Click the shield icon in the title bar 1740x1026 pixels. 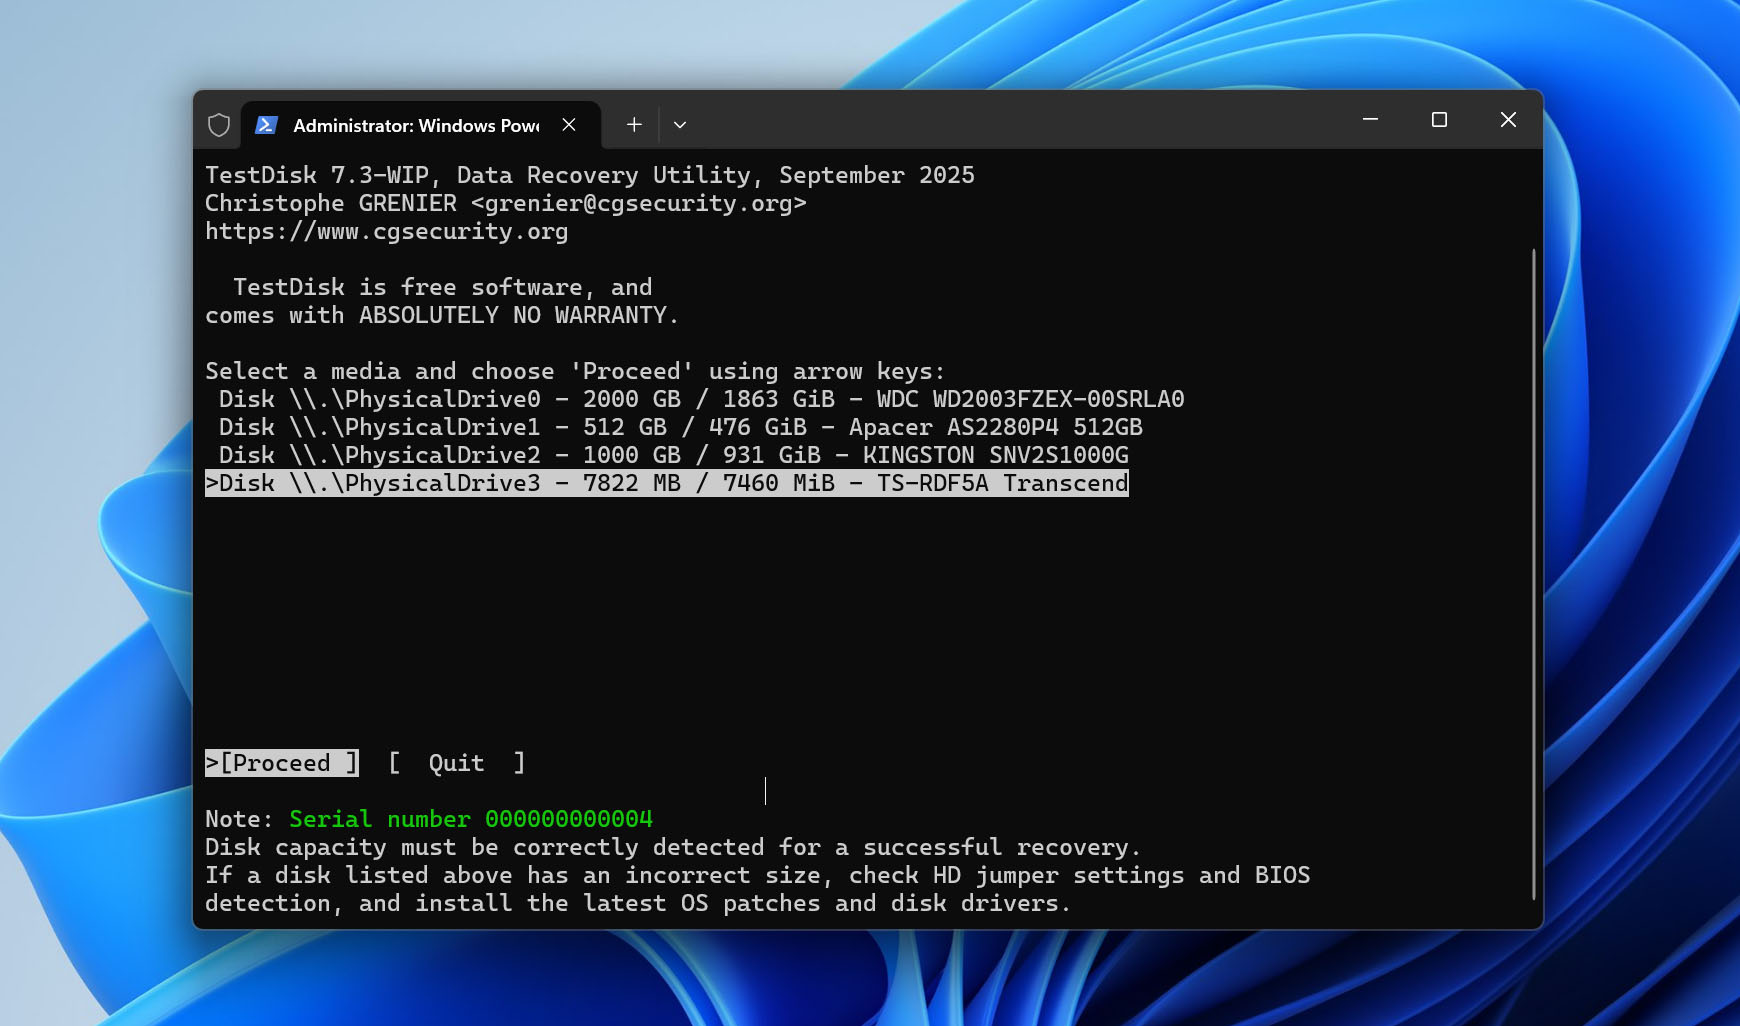tap(219, 125)
